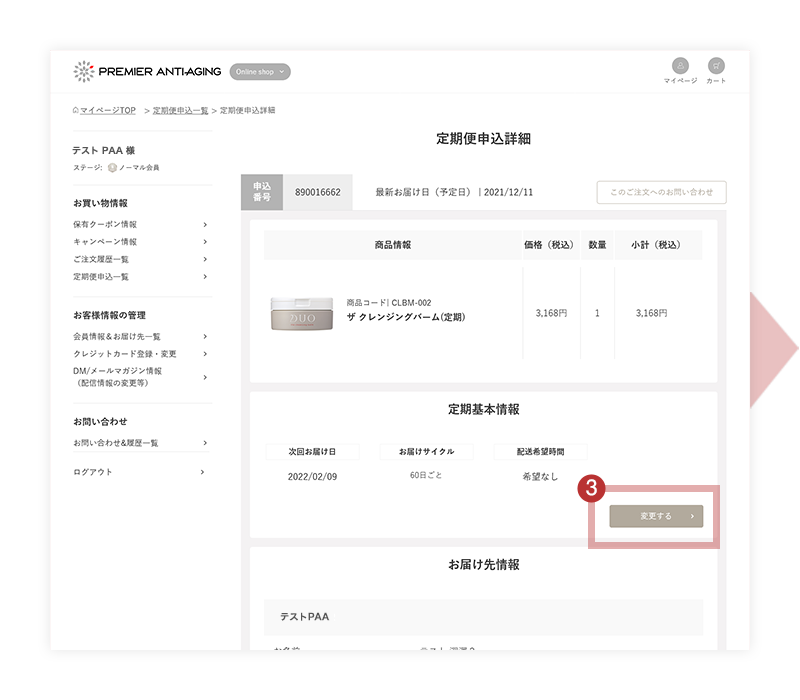The height and width of the screenshot is (700, 800).
Task: Open DM/メールマガジン情報 settings
Action: 117,376
